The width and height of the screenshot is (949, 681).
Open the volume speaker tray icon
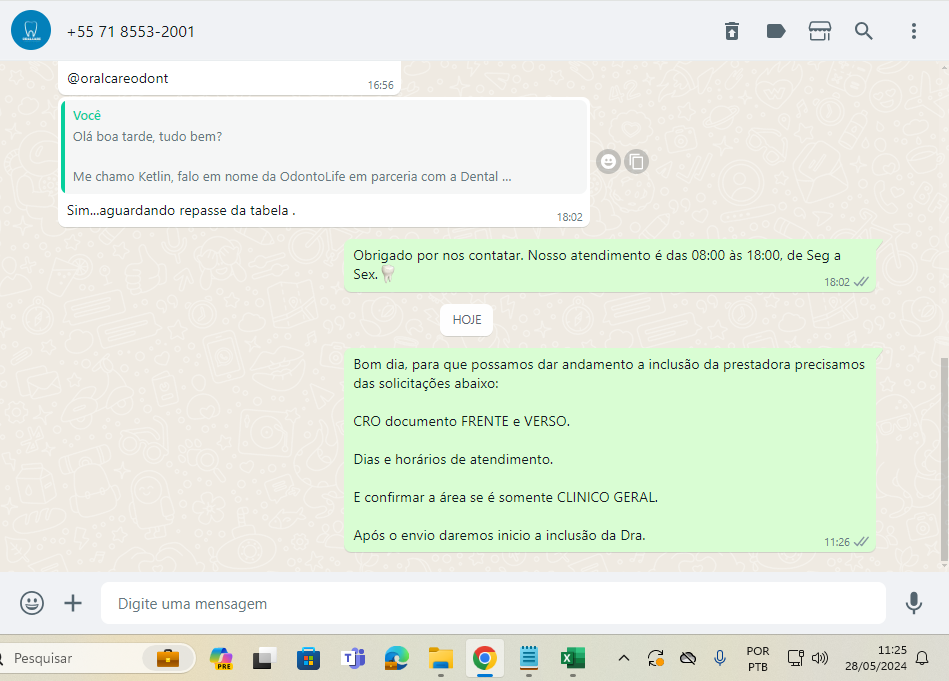tap(819, 658)
